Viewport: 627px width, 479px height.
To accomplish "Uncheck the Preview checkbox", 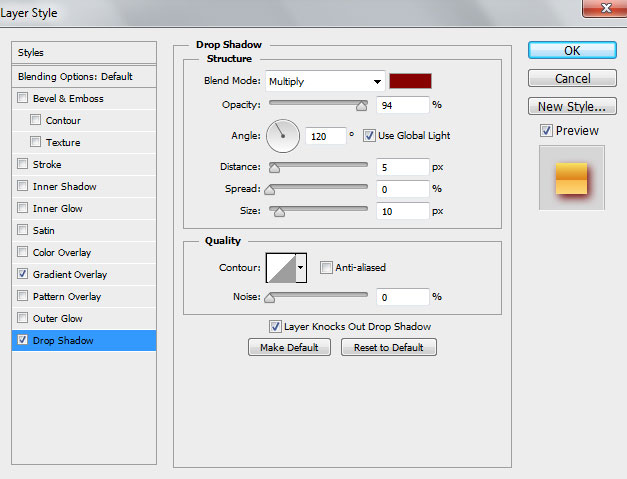I will (x=546, y=130).
